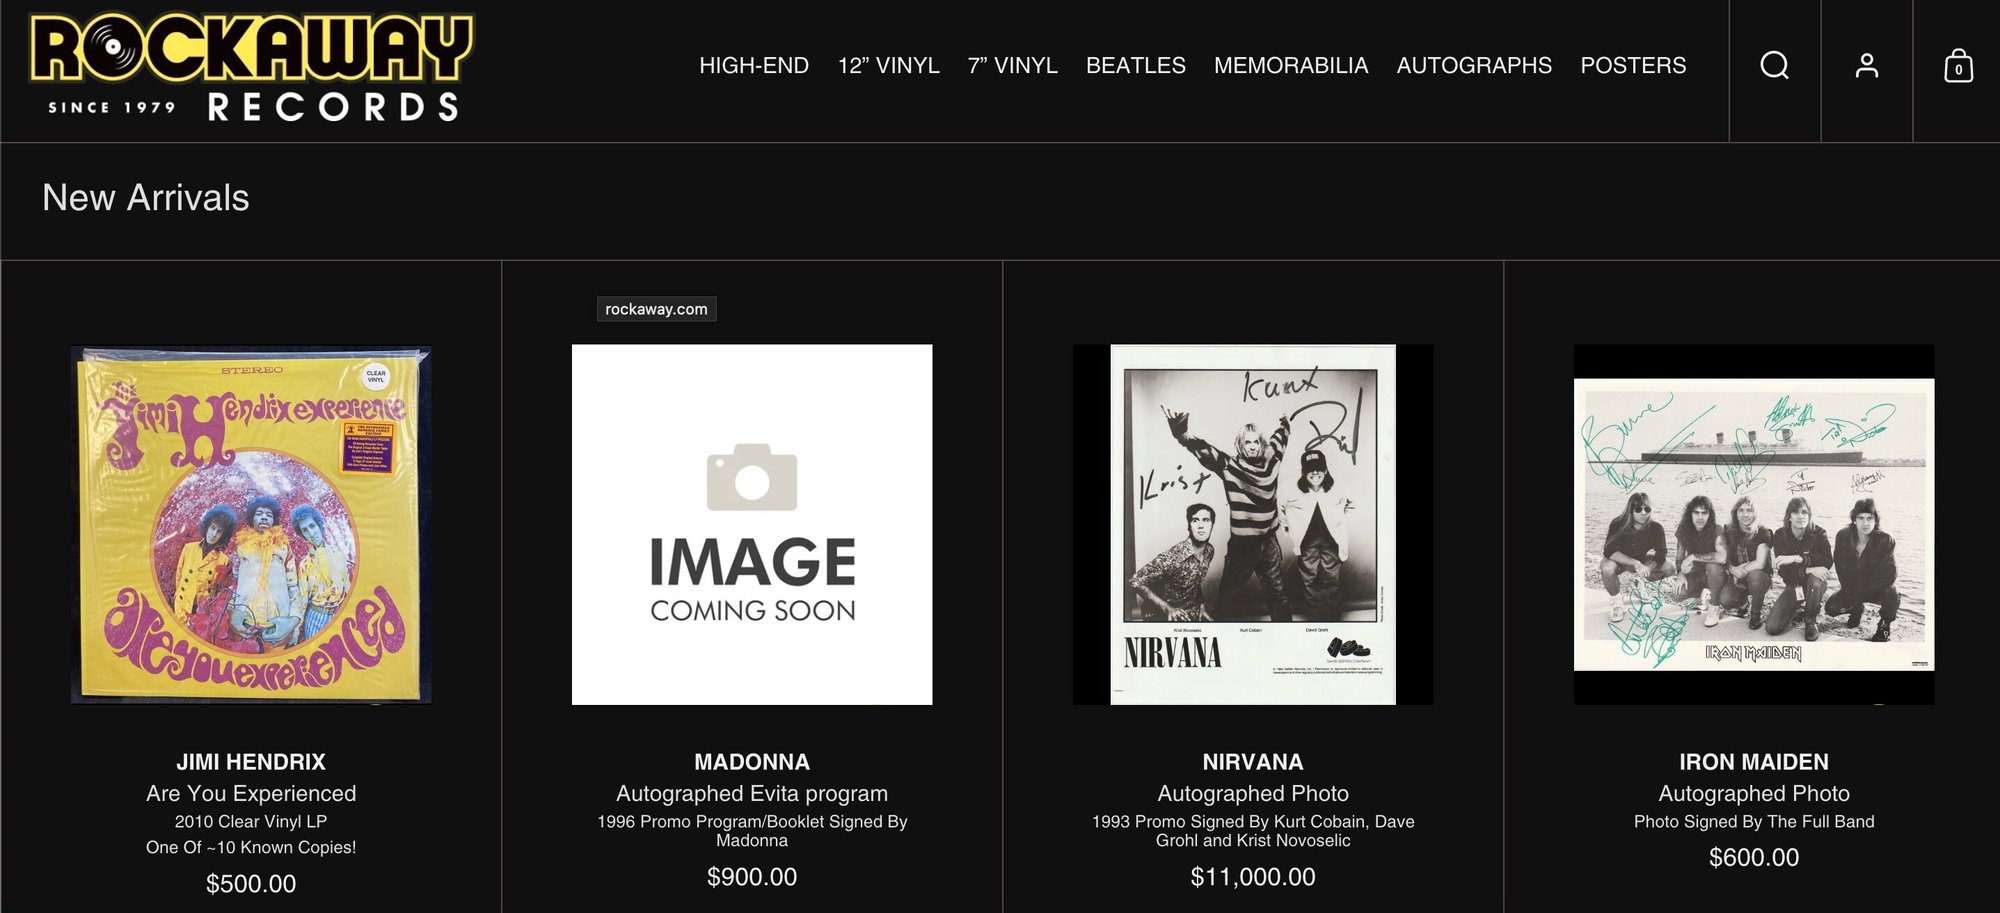Click the Nirvana signed promo photo
2000x913 pixels.
tap(1252, 525)
